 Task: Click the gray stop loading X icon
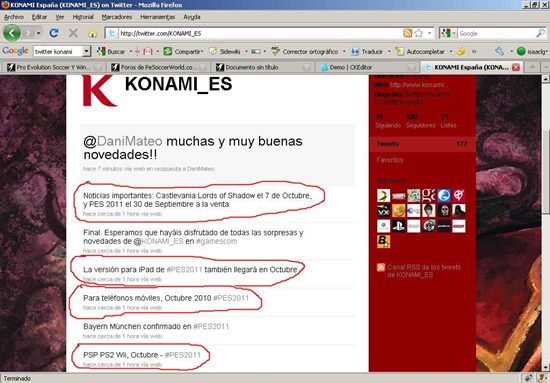pos(73,33)
